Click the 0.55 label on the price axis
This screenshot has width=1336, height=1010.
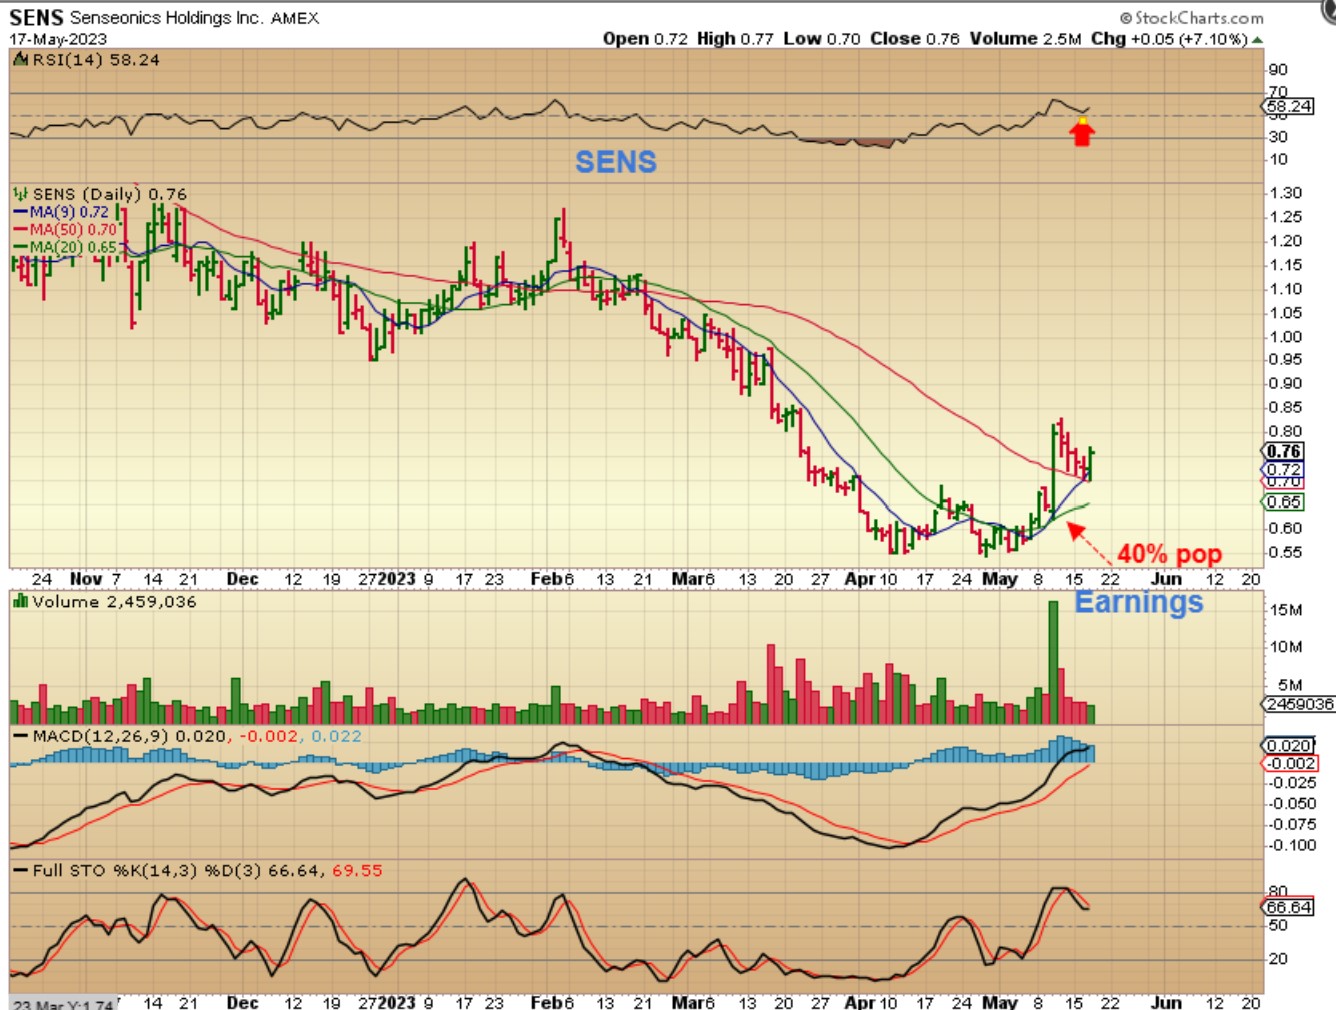(1285, 553)
